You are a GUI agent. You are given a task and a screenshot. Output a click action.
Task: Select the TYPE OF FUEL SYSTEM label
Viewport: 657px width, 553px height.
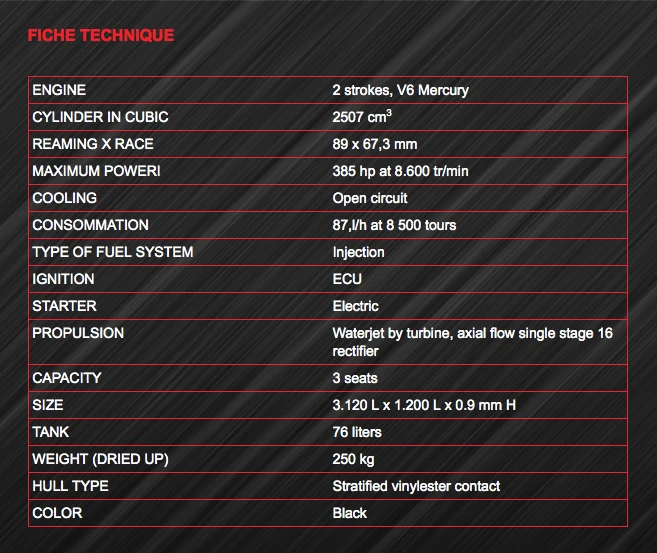(113, 252)
